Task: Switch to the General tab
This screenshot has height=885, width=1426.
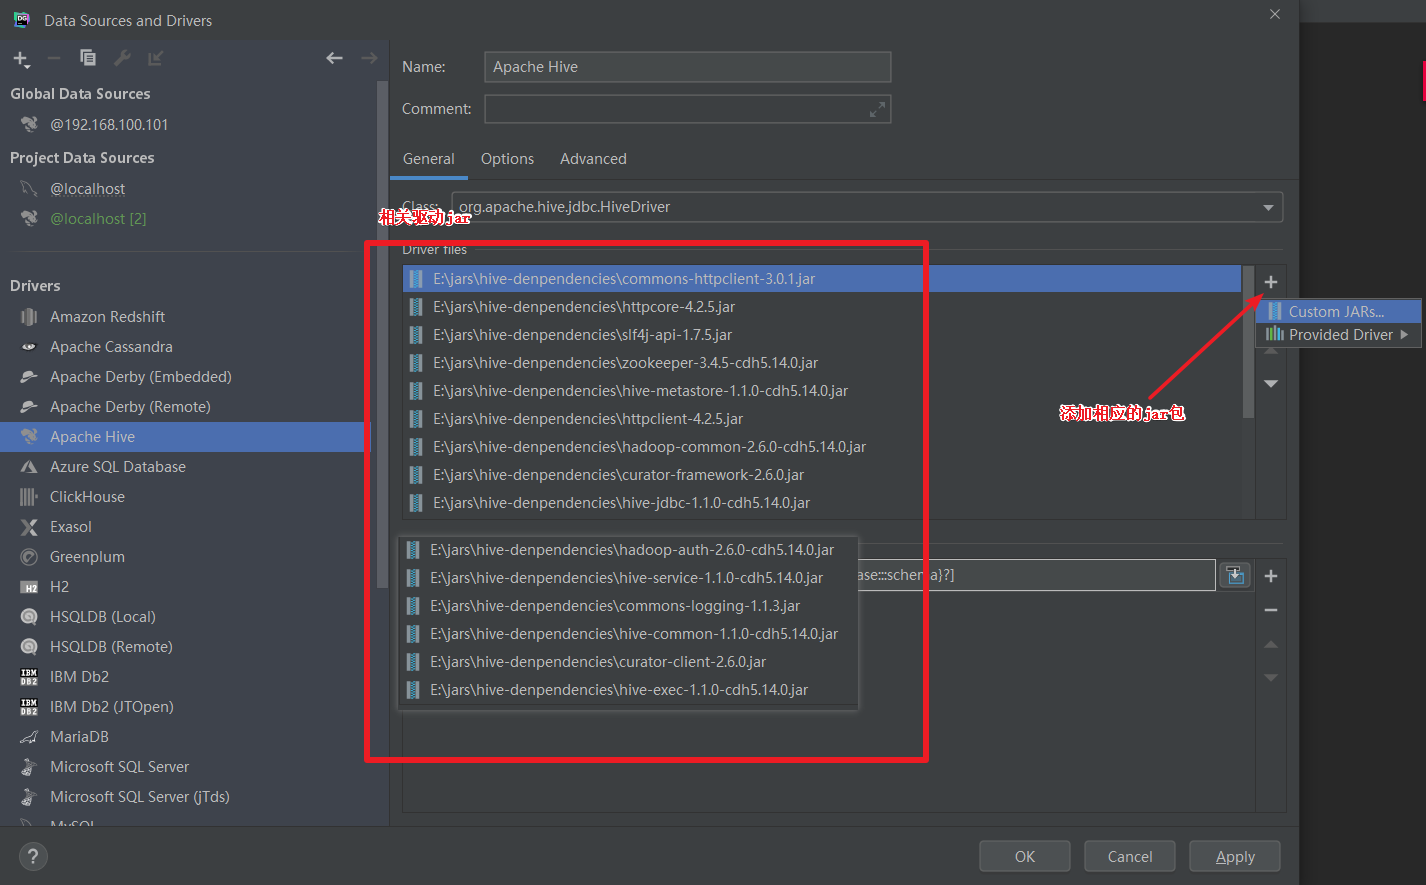Action: (429, 159)
